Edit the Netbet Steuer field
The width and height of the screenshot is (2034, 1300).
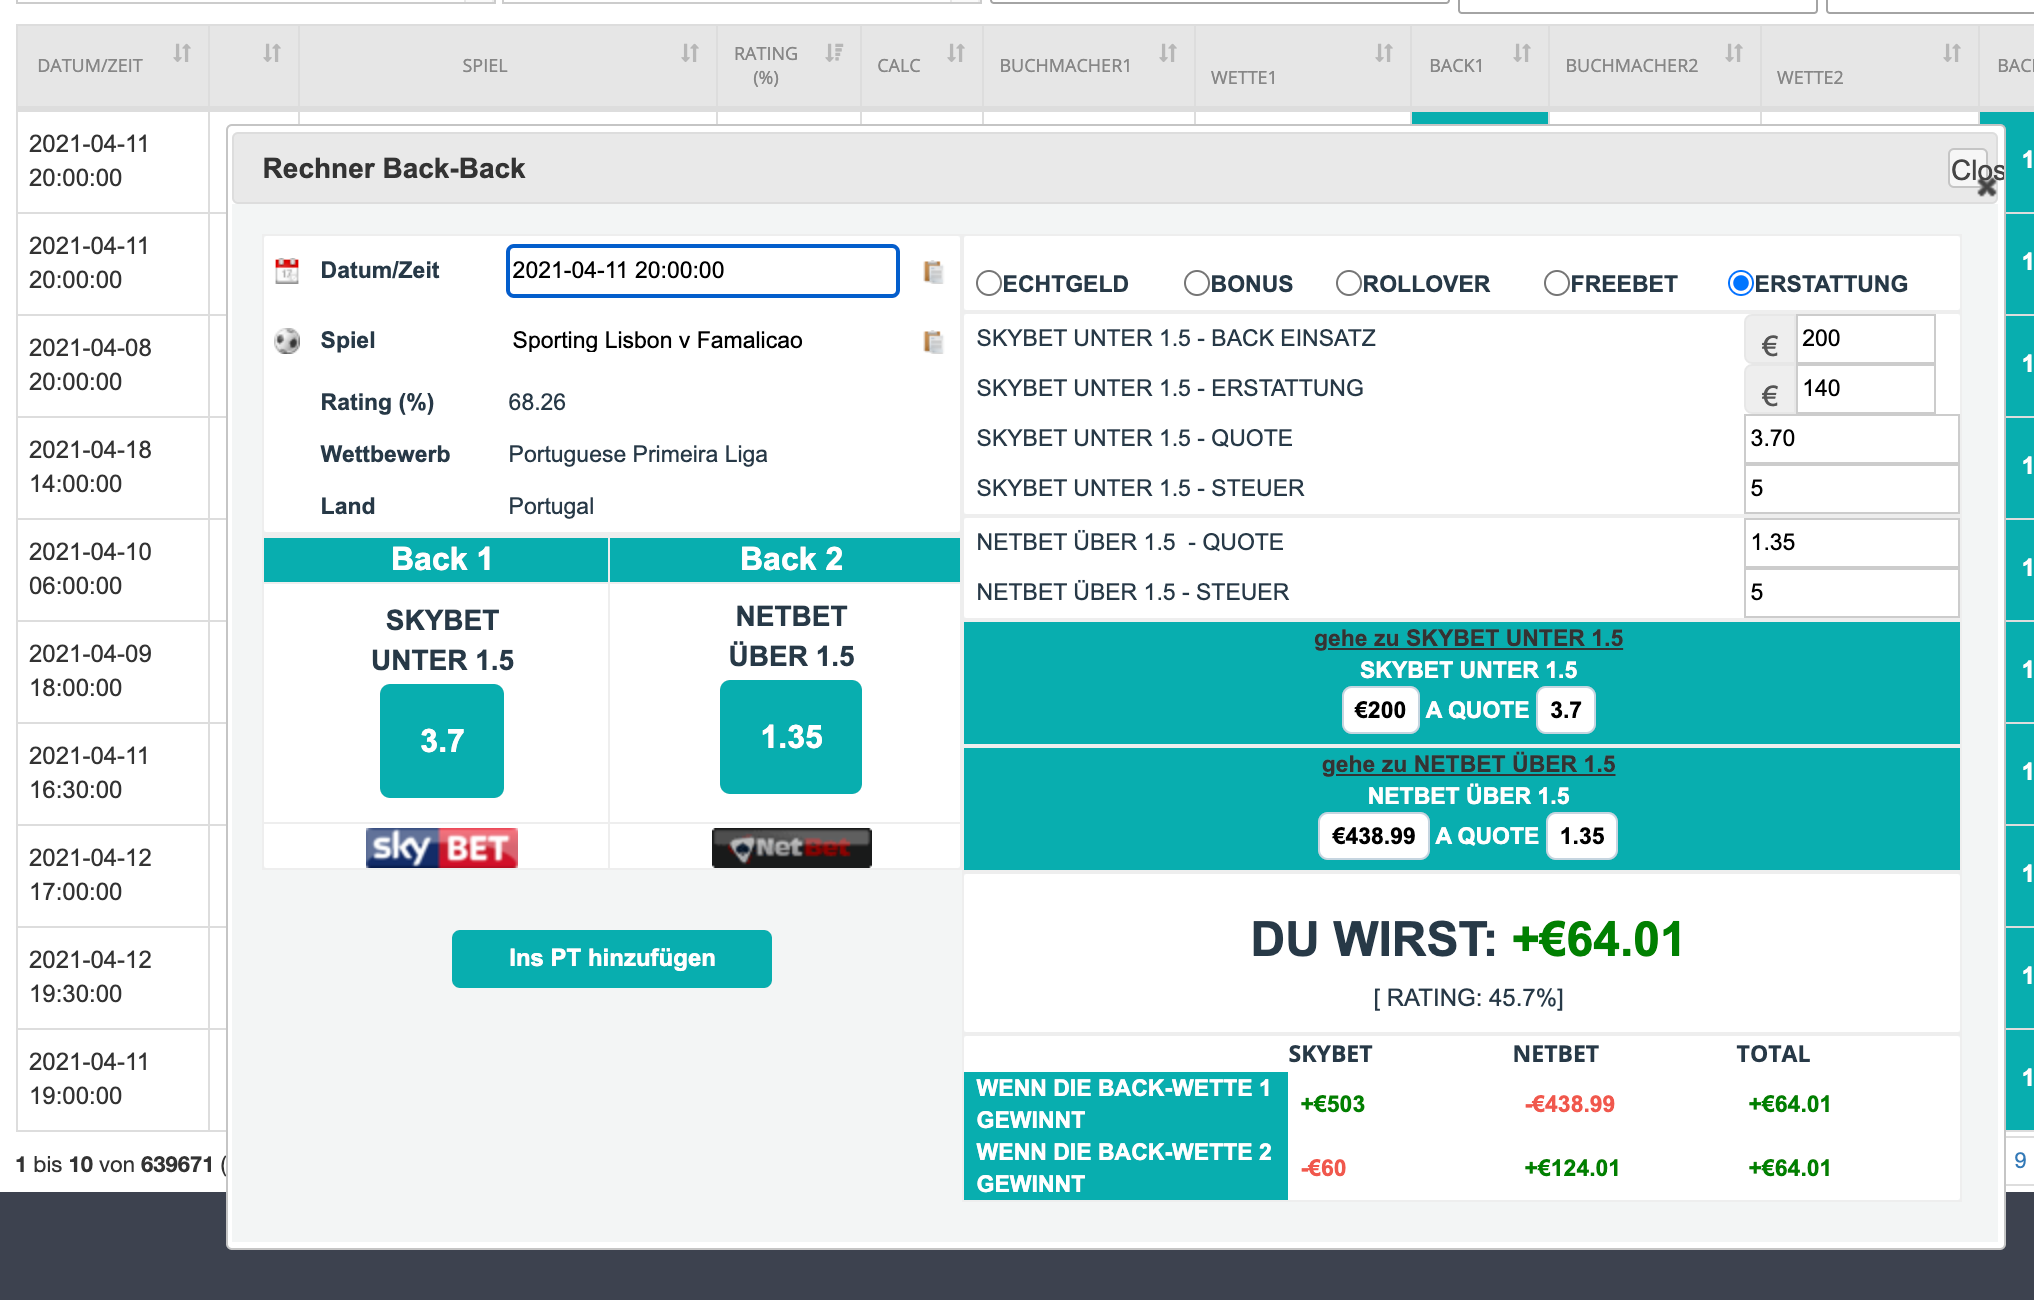coord(1851,593)
